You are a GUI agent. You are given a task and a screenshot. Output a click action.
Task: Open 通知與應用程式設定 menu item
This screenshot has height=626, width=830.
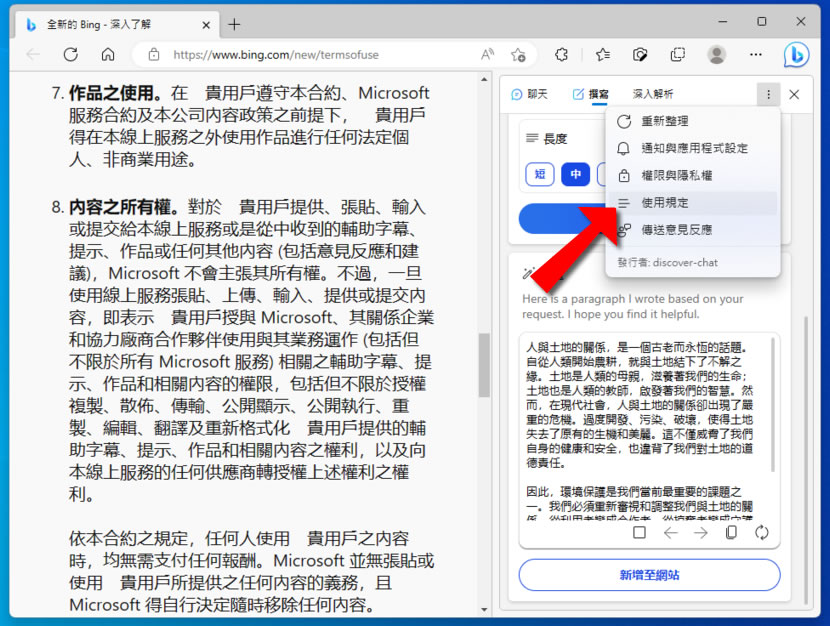[x=693, y=148]
